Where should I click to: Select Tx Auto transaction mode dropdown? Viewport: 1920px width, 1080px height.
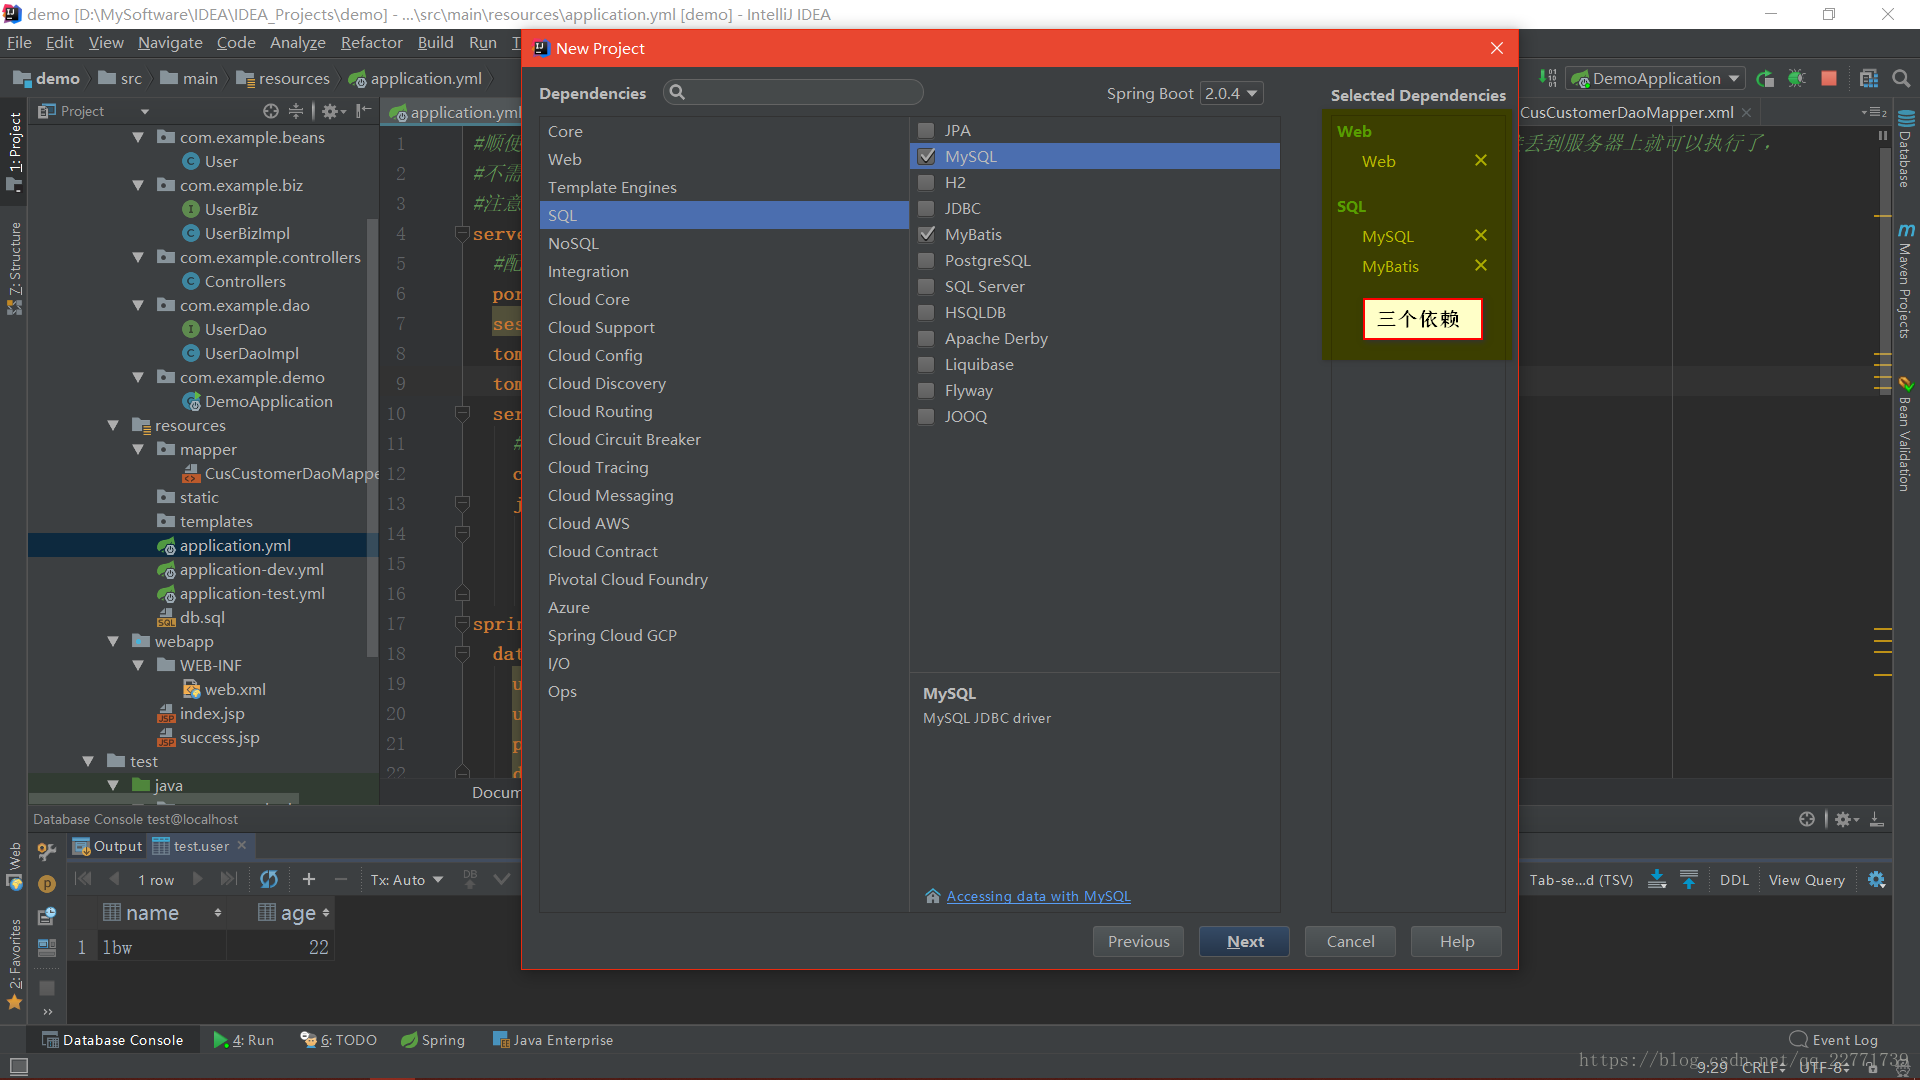407,878
